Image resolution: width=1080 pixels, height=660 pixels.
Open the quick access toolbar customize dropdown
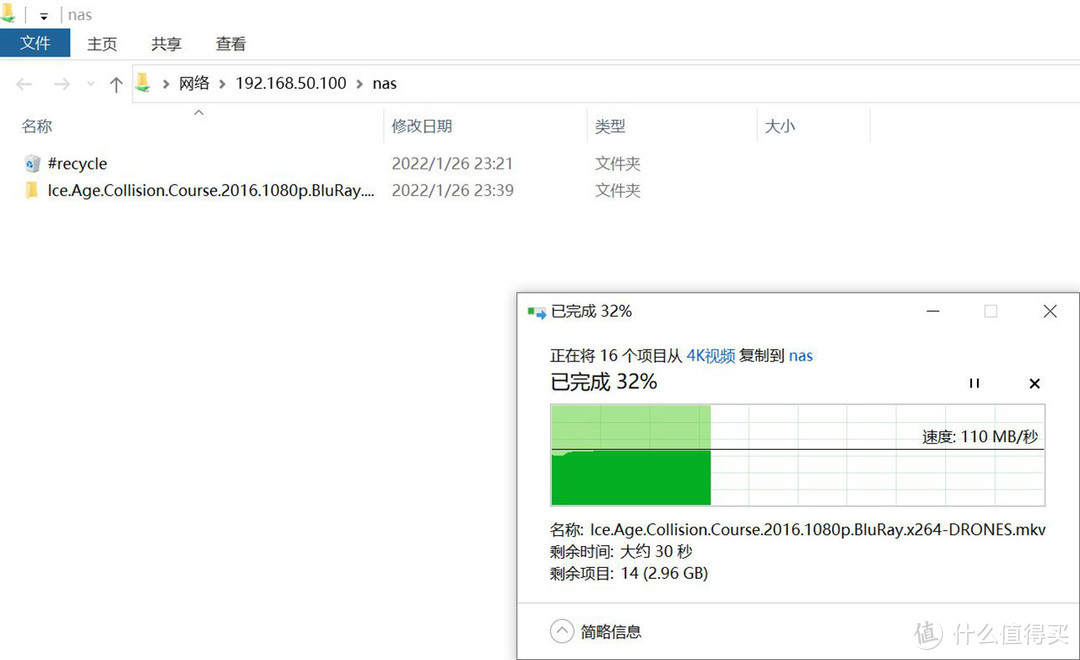click(x=44, y=16)
